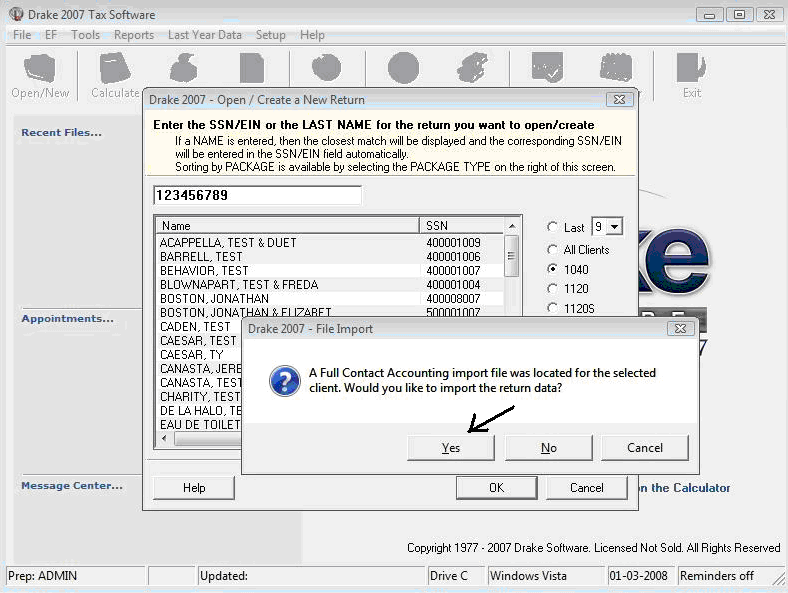Open the Reports menu
Screen dimensions: 788x593
coord(134,35)
